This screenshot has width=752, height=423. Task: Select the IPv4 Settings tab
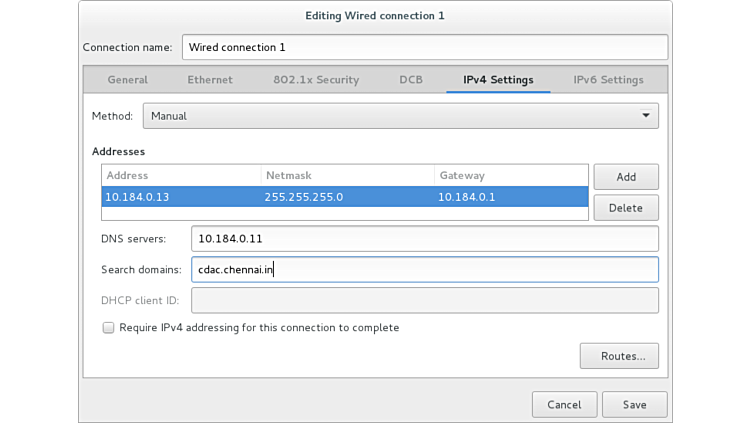click(498, 80)
